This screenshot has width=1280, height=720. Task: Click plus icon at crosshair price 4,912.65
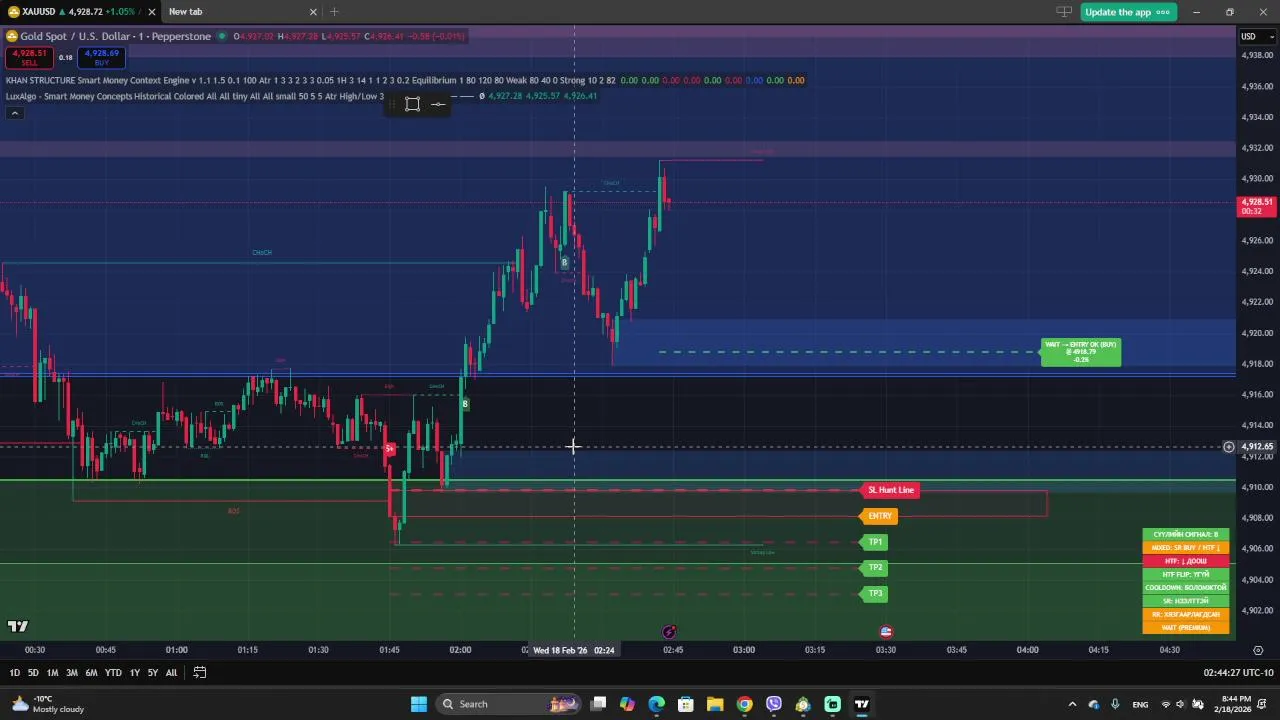click(x=1229, y=447)
